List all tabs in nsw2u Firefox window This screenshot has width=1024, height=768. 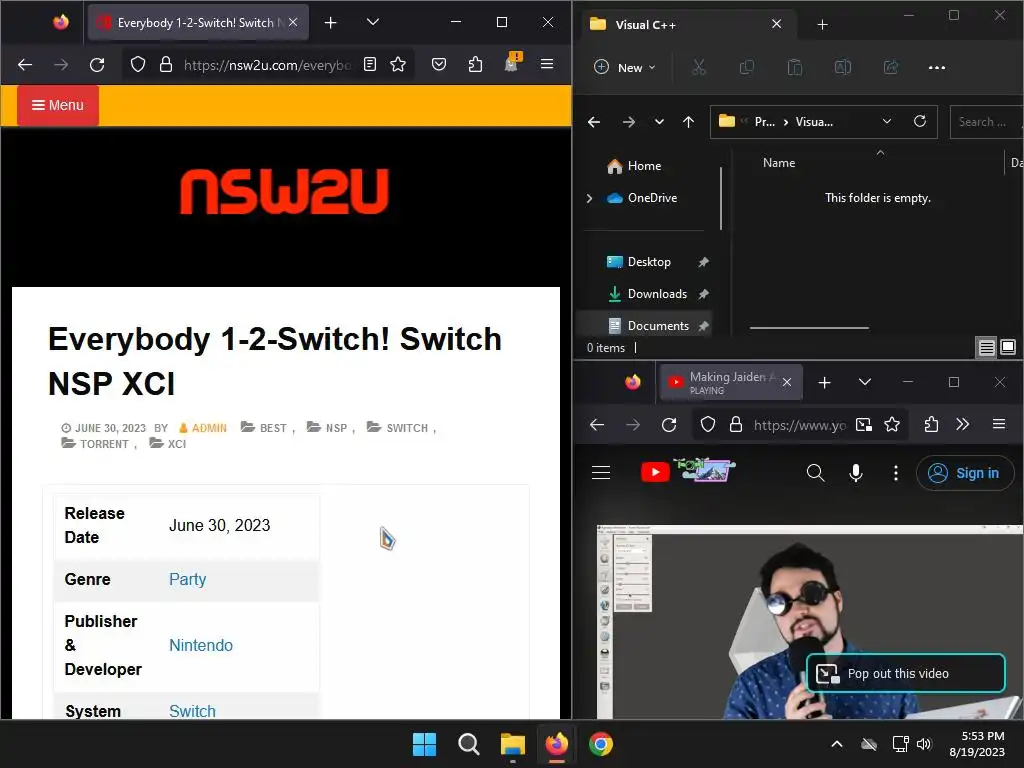373,23
